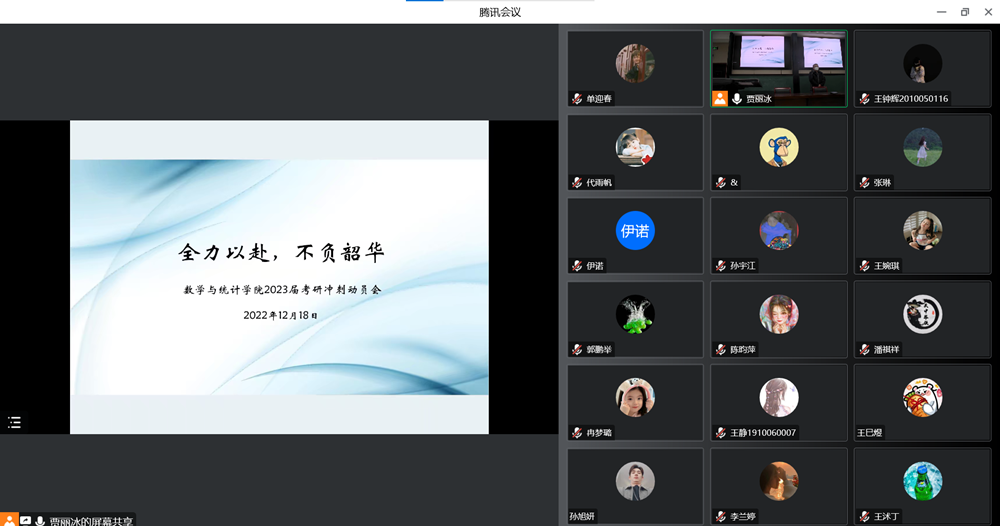Click muted mic icon beside 张琳
The height and width of the screenshot is (526, 1000).
click(864, 183)
